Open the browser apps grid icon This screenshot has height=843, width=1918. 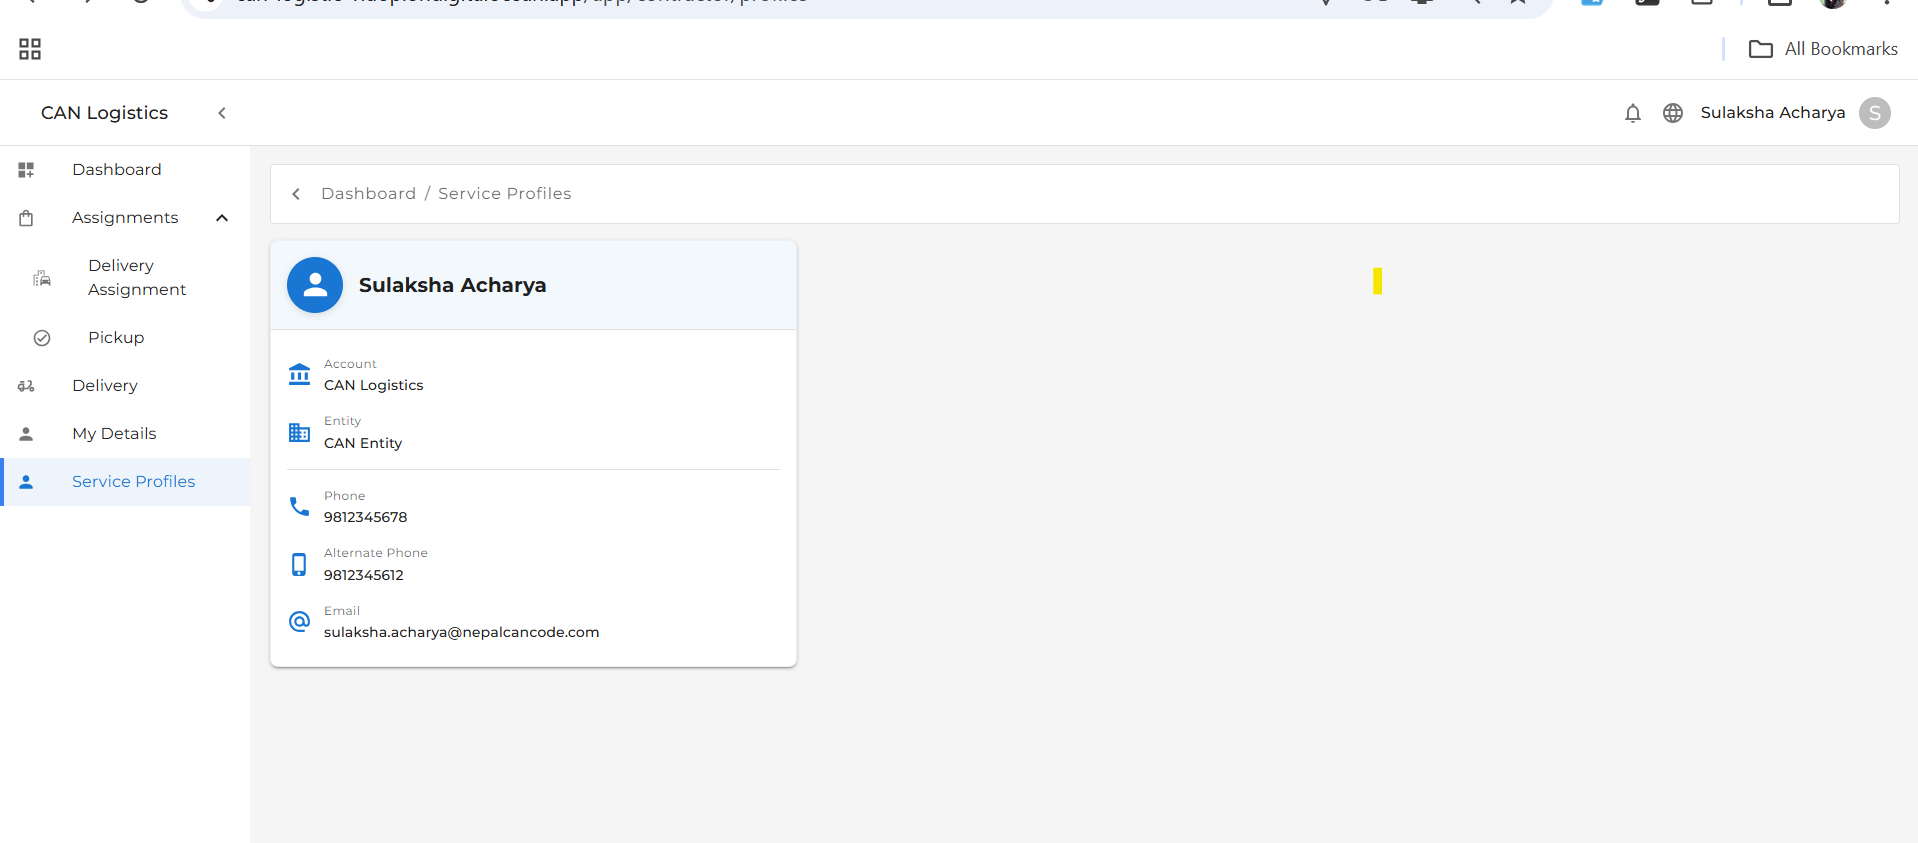click(x=30, y=49)
